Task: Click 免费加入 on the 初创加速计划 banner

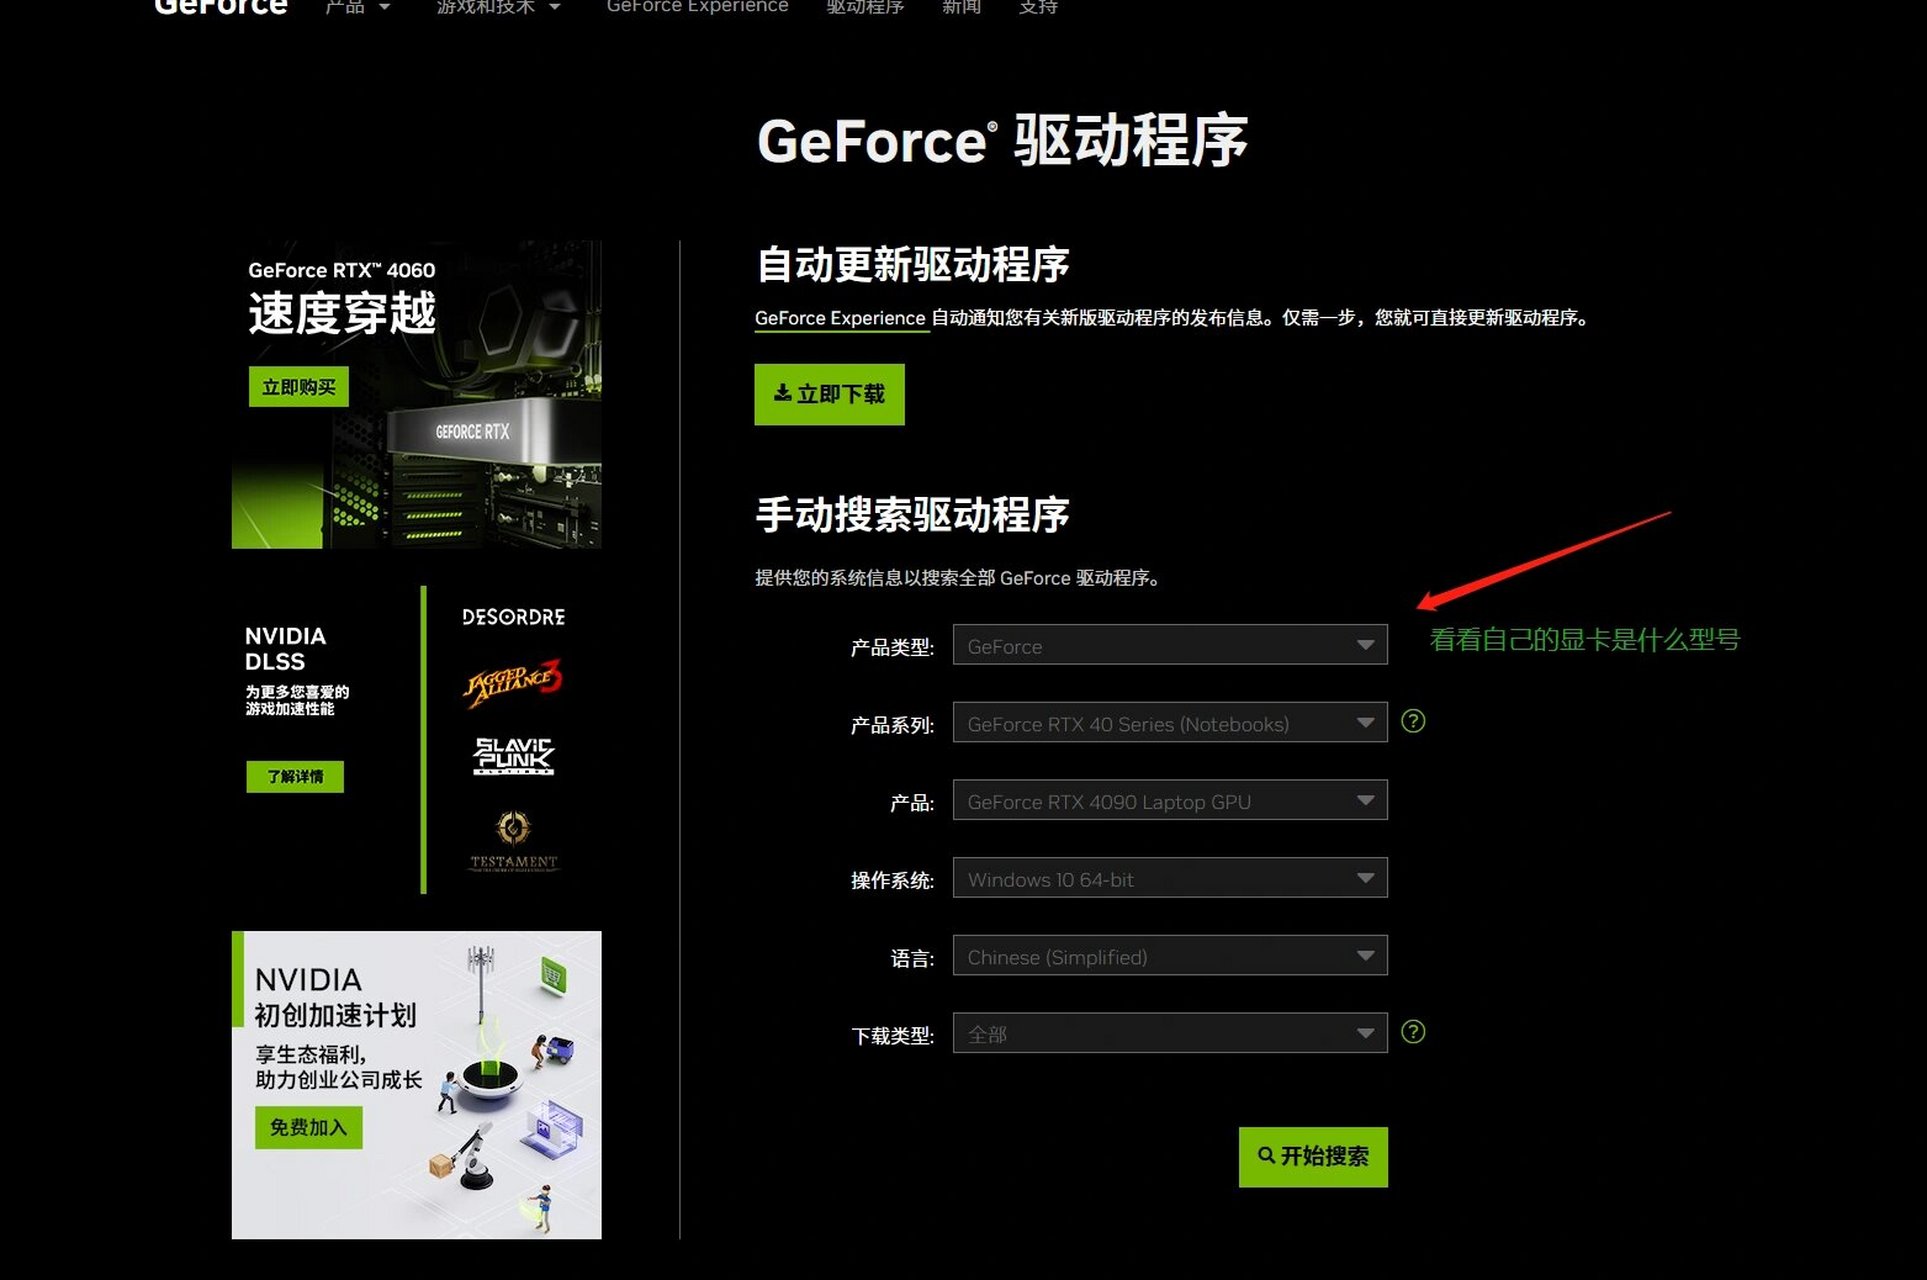Action: 308,1128
